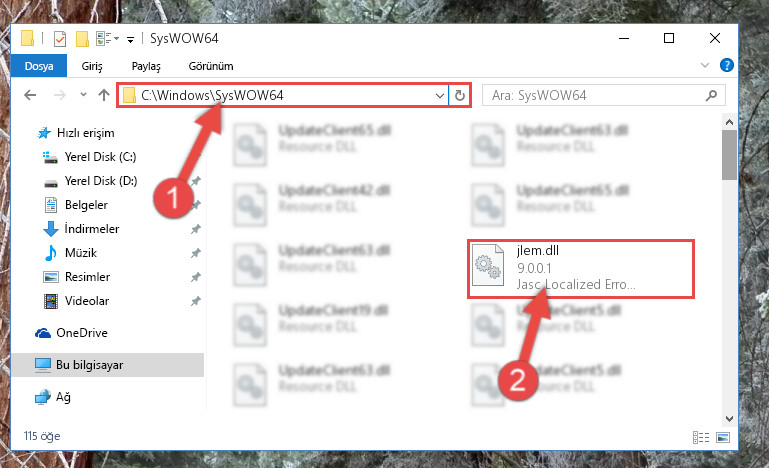This screenshot has width=769, height=468.
Task: Expand the address bar history dropdown
Action: 439,95
